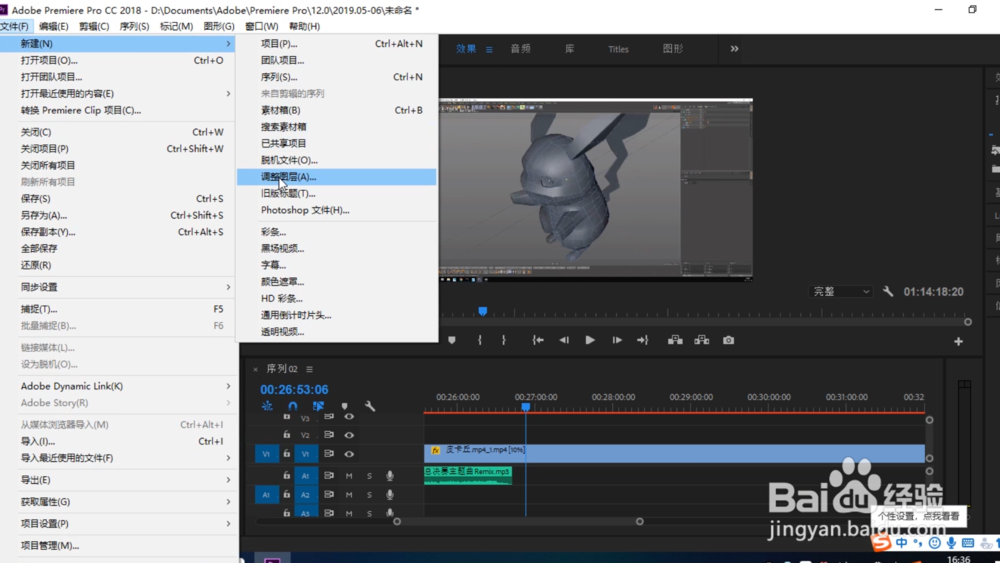Viewport: 1000px width, 563px height.
Task: Choose 黑场视频 from the New submenu
Action: [x=337, y=249]
